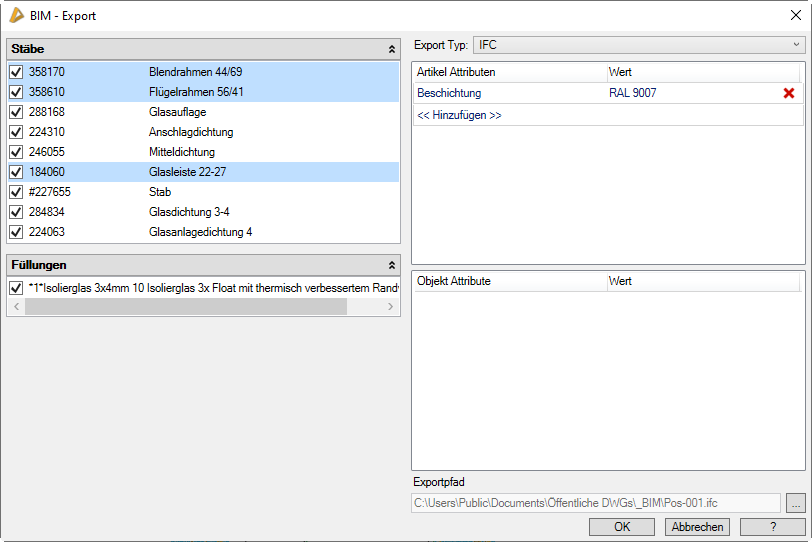Click << Hinzufügen >> to add attribute

(x=459, y=115)
